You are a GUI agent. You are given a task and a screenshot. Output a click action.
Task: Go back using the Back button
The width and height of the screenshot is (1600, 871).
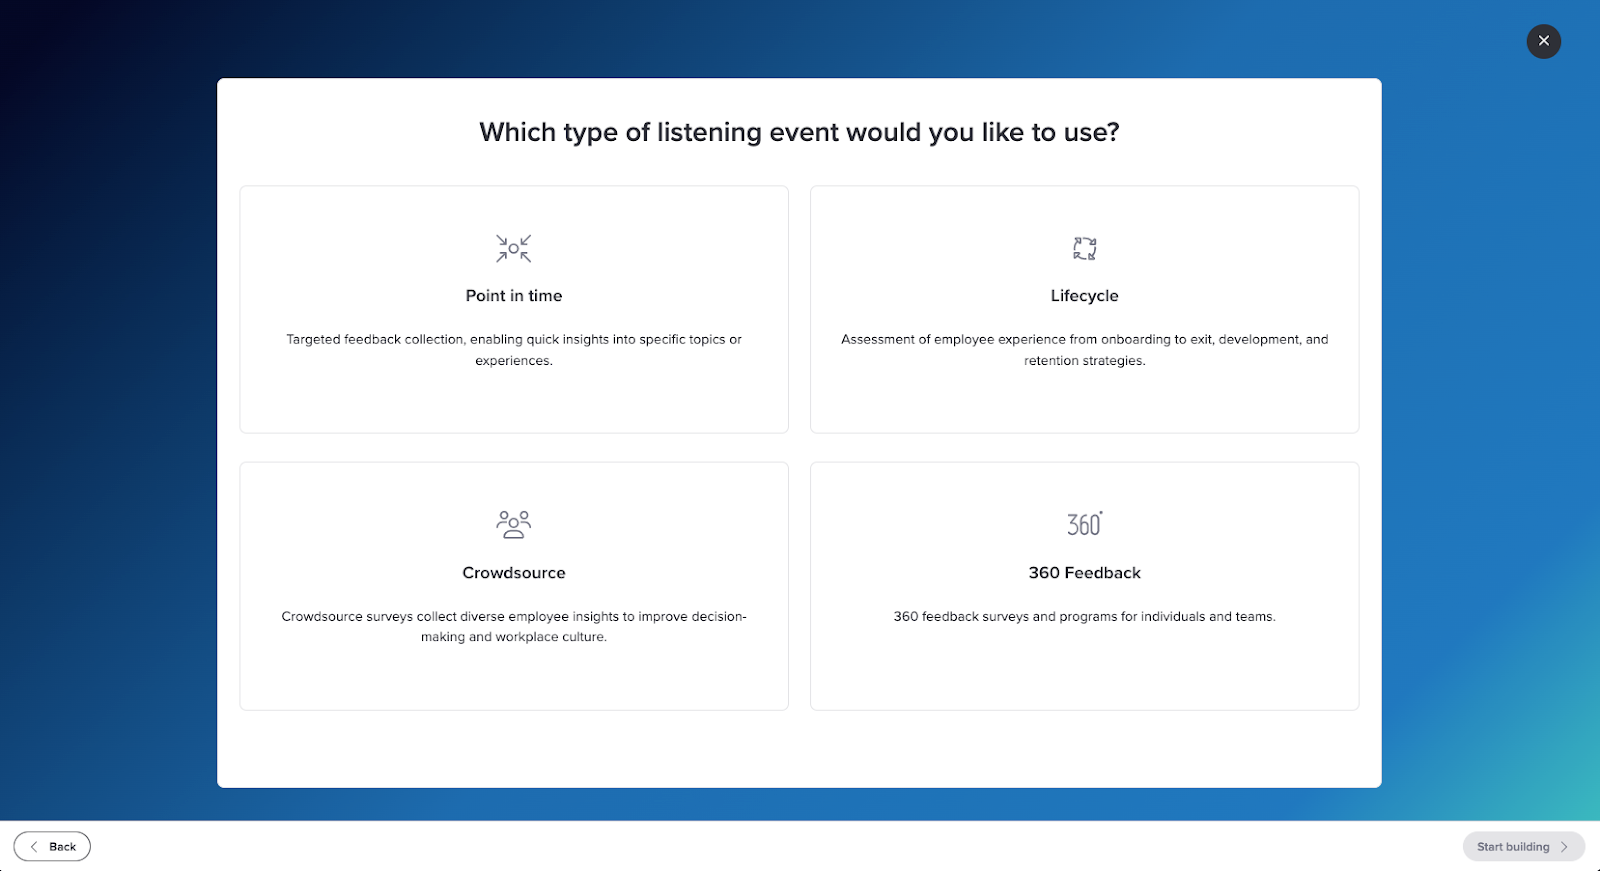[52, 846]
